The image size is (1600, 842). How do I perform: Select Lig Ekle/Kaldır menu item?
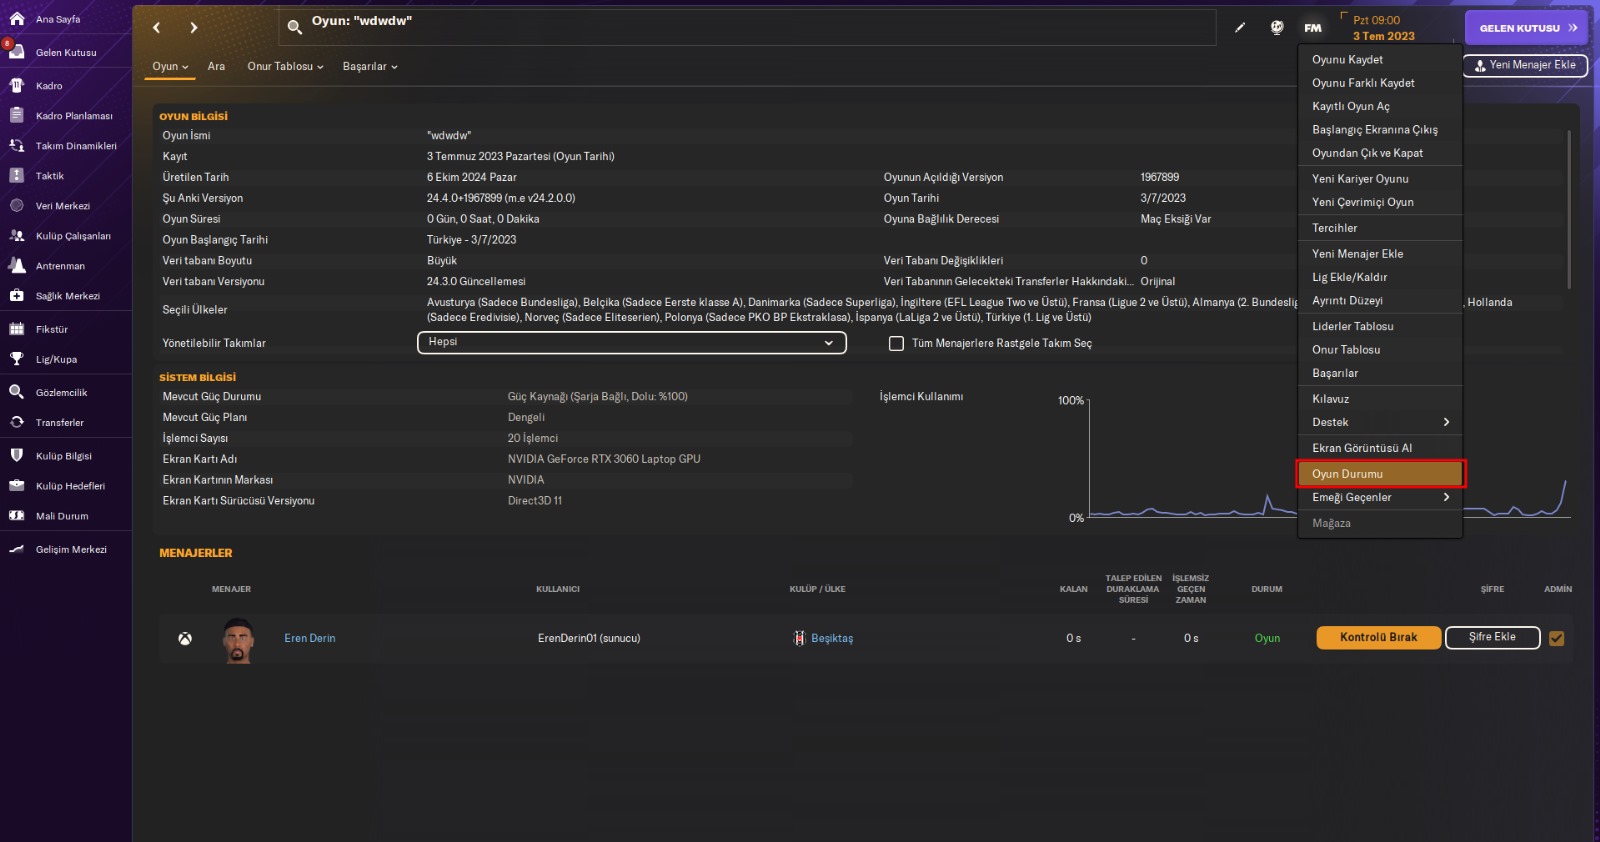pos(1380,278)
